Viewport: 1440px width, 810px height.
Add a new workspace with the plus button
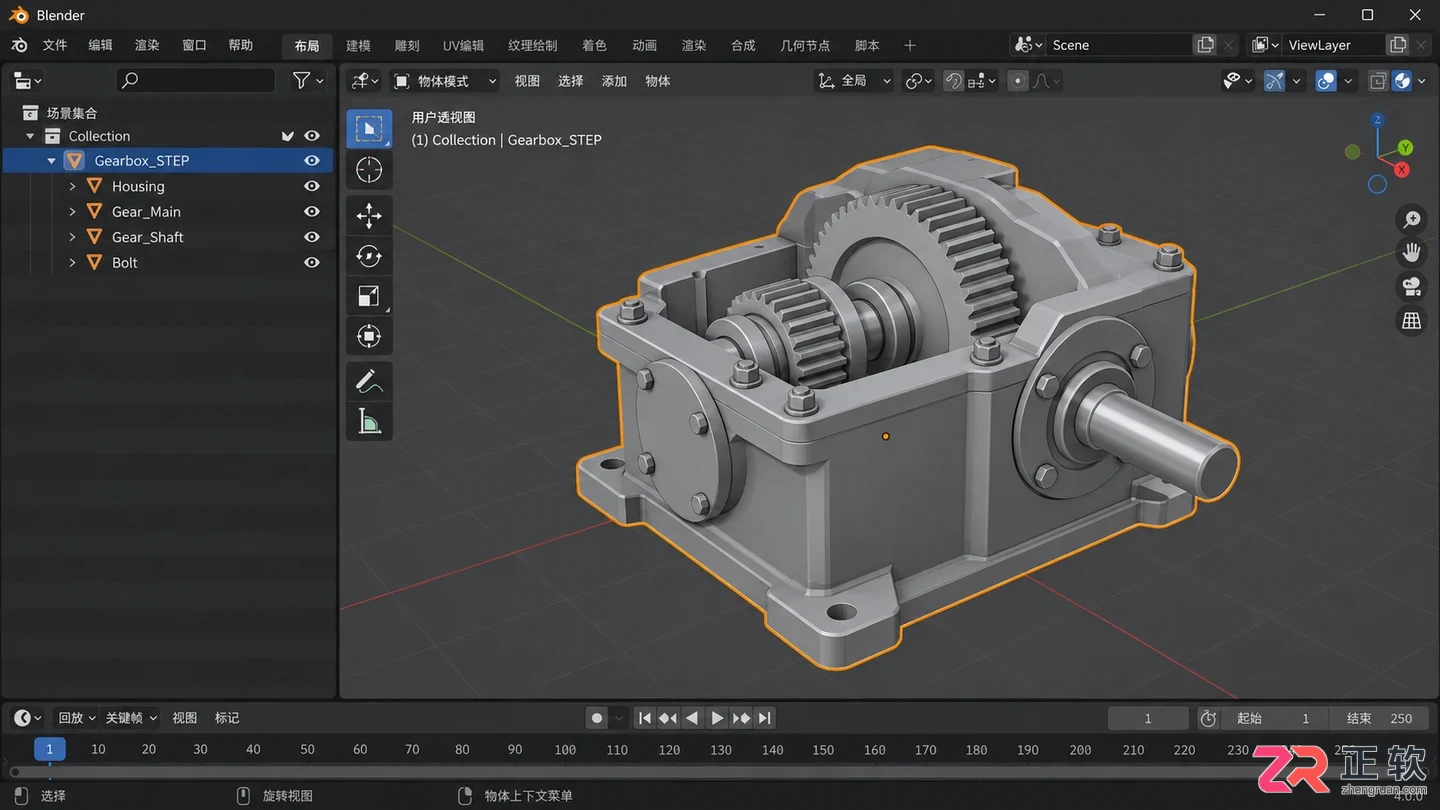(909, 45)
